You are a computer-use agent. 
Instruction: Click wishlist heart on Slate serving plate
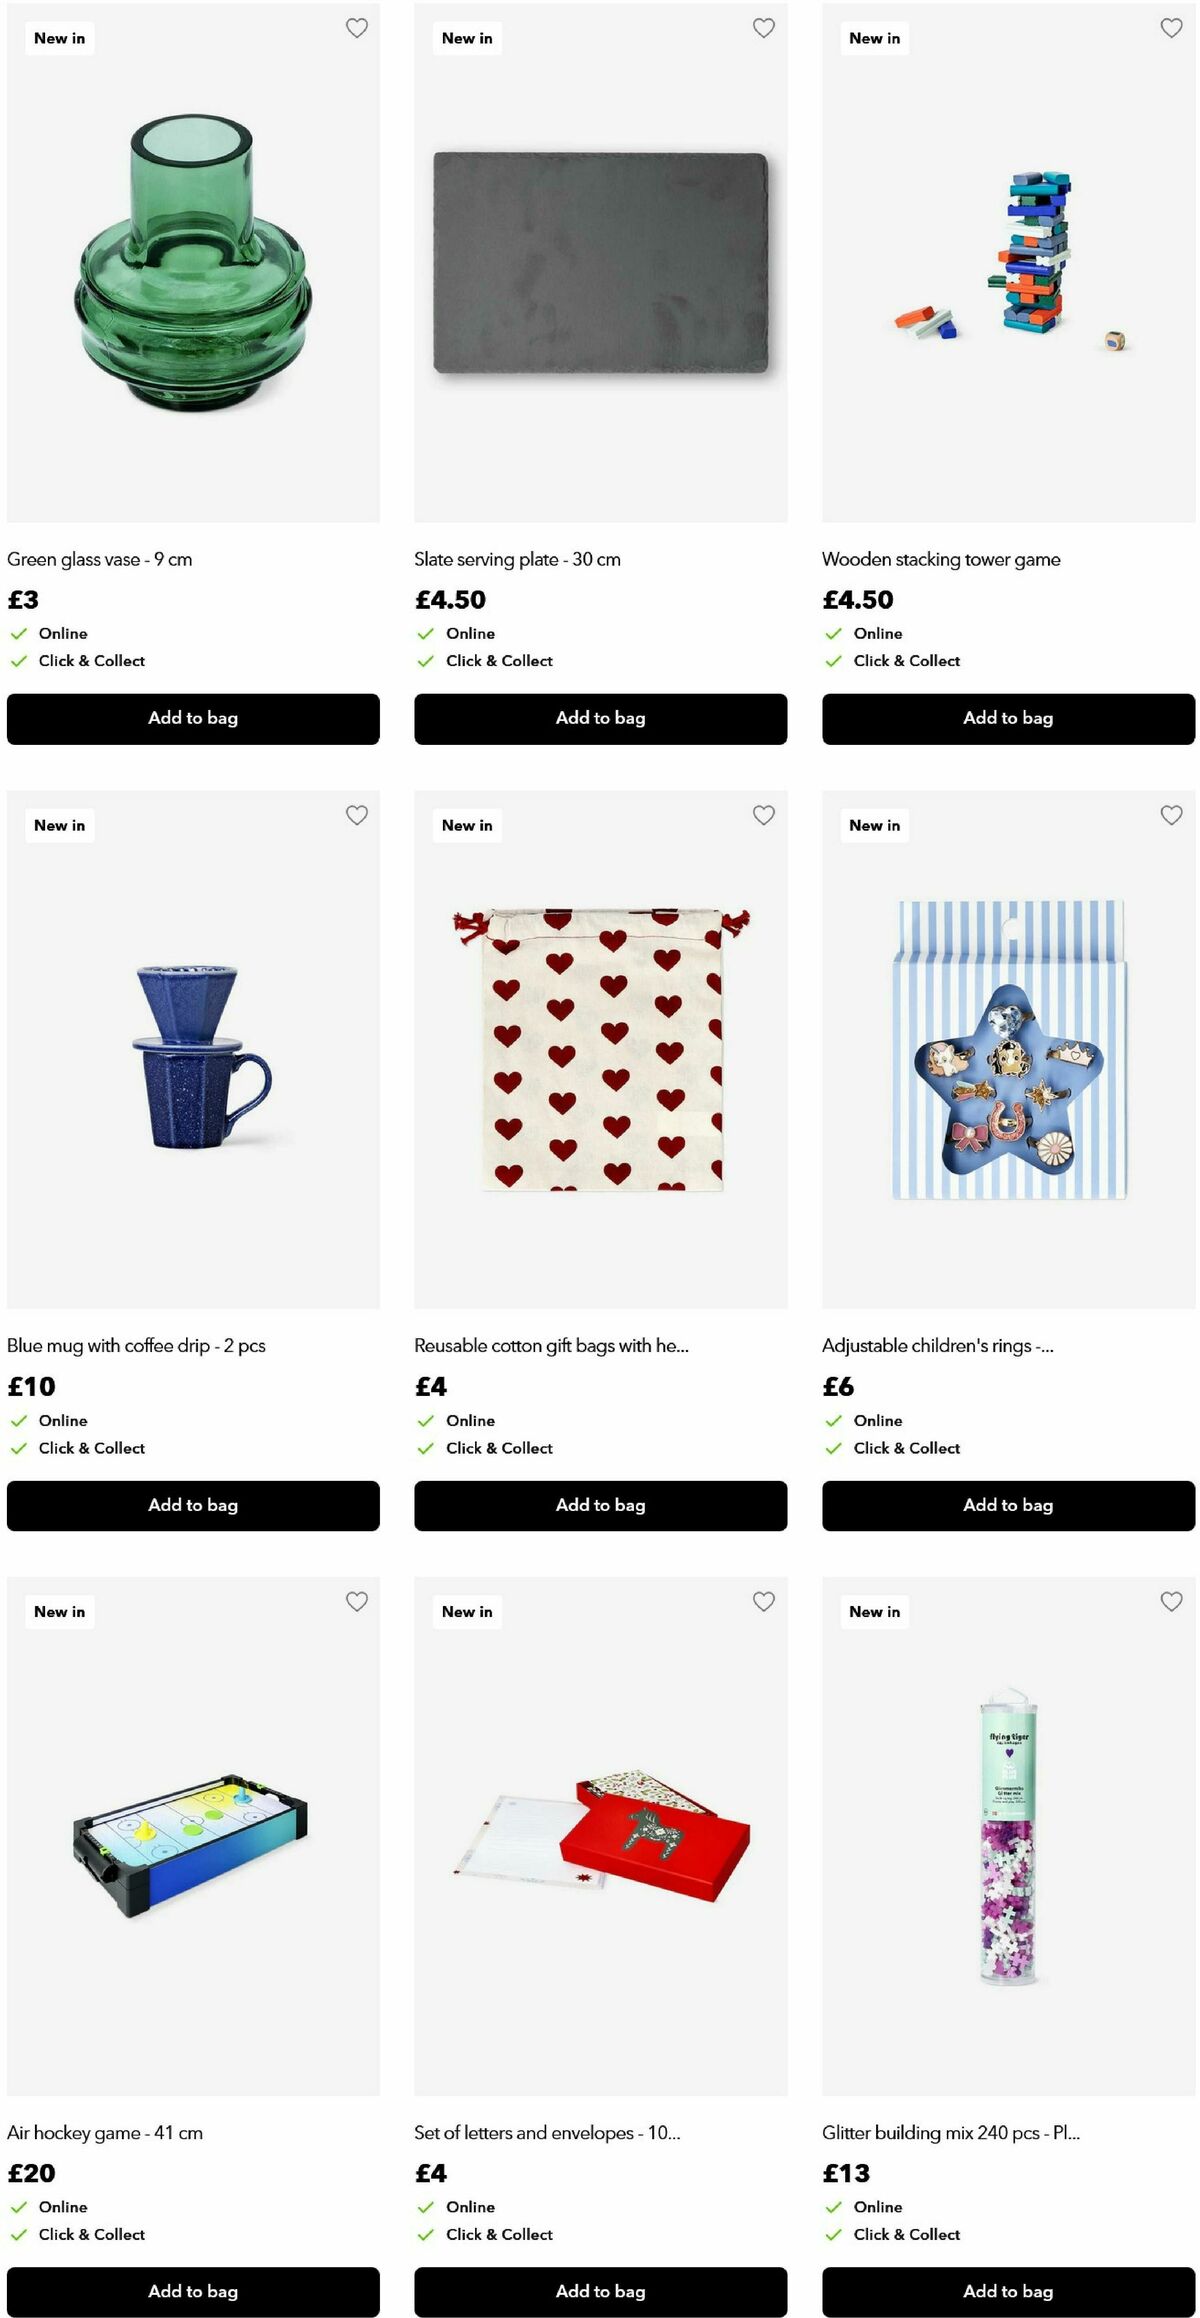[764, 28]
